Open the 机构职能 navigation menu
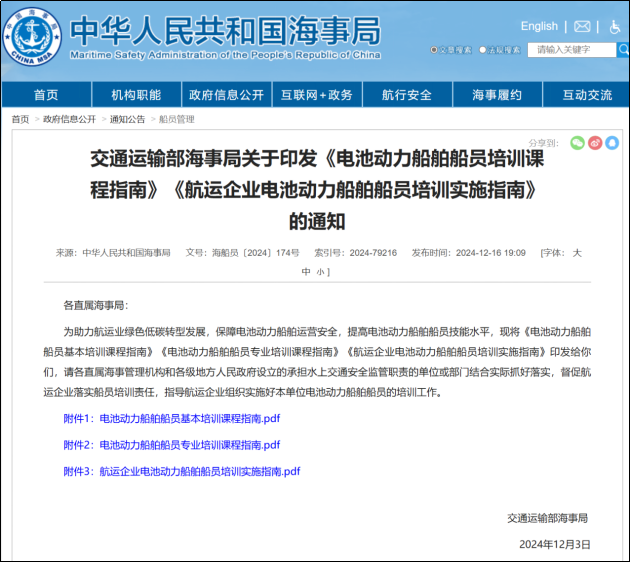 click(136, 95)
